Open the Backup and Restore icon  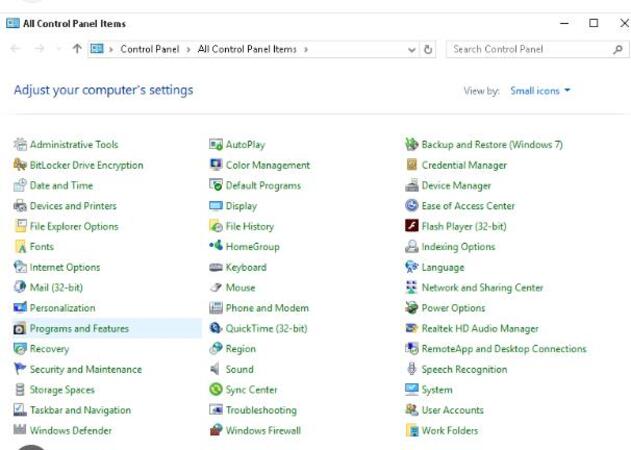pyautogui.click(x=412, y=144)
